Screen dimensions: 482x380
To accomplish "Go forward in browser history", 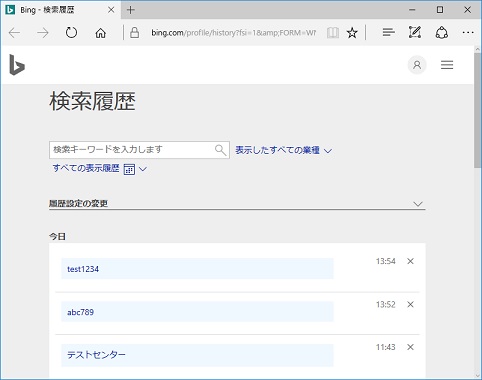I will [43, 33].
